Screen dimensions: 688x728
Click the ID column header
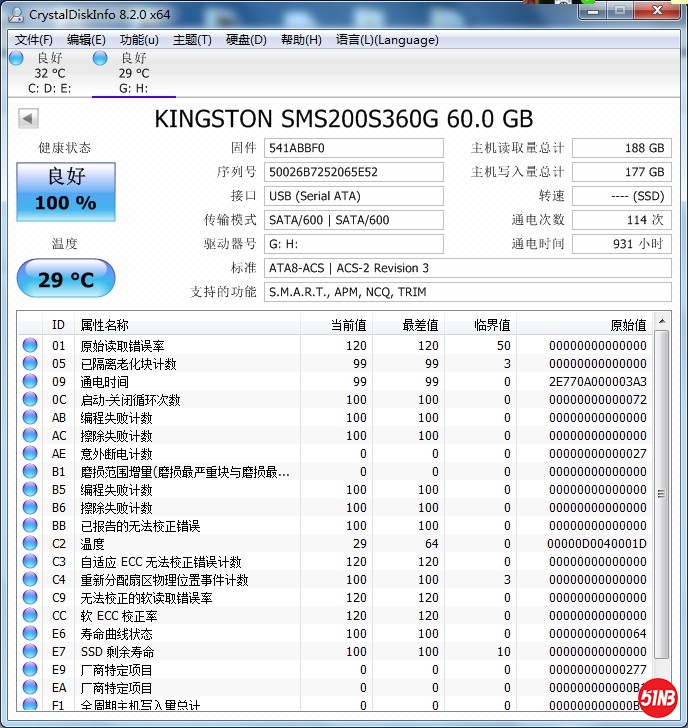click(x=58, y=325)
